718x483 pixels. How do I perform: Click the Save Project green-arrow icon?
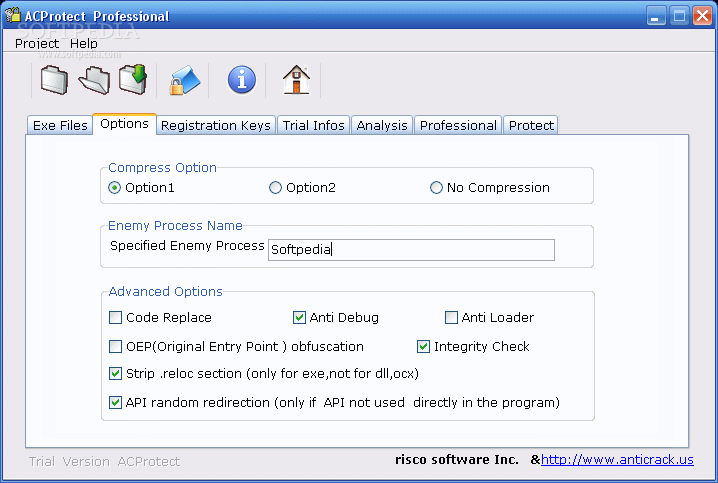(133, 79)
